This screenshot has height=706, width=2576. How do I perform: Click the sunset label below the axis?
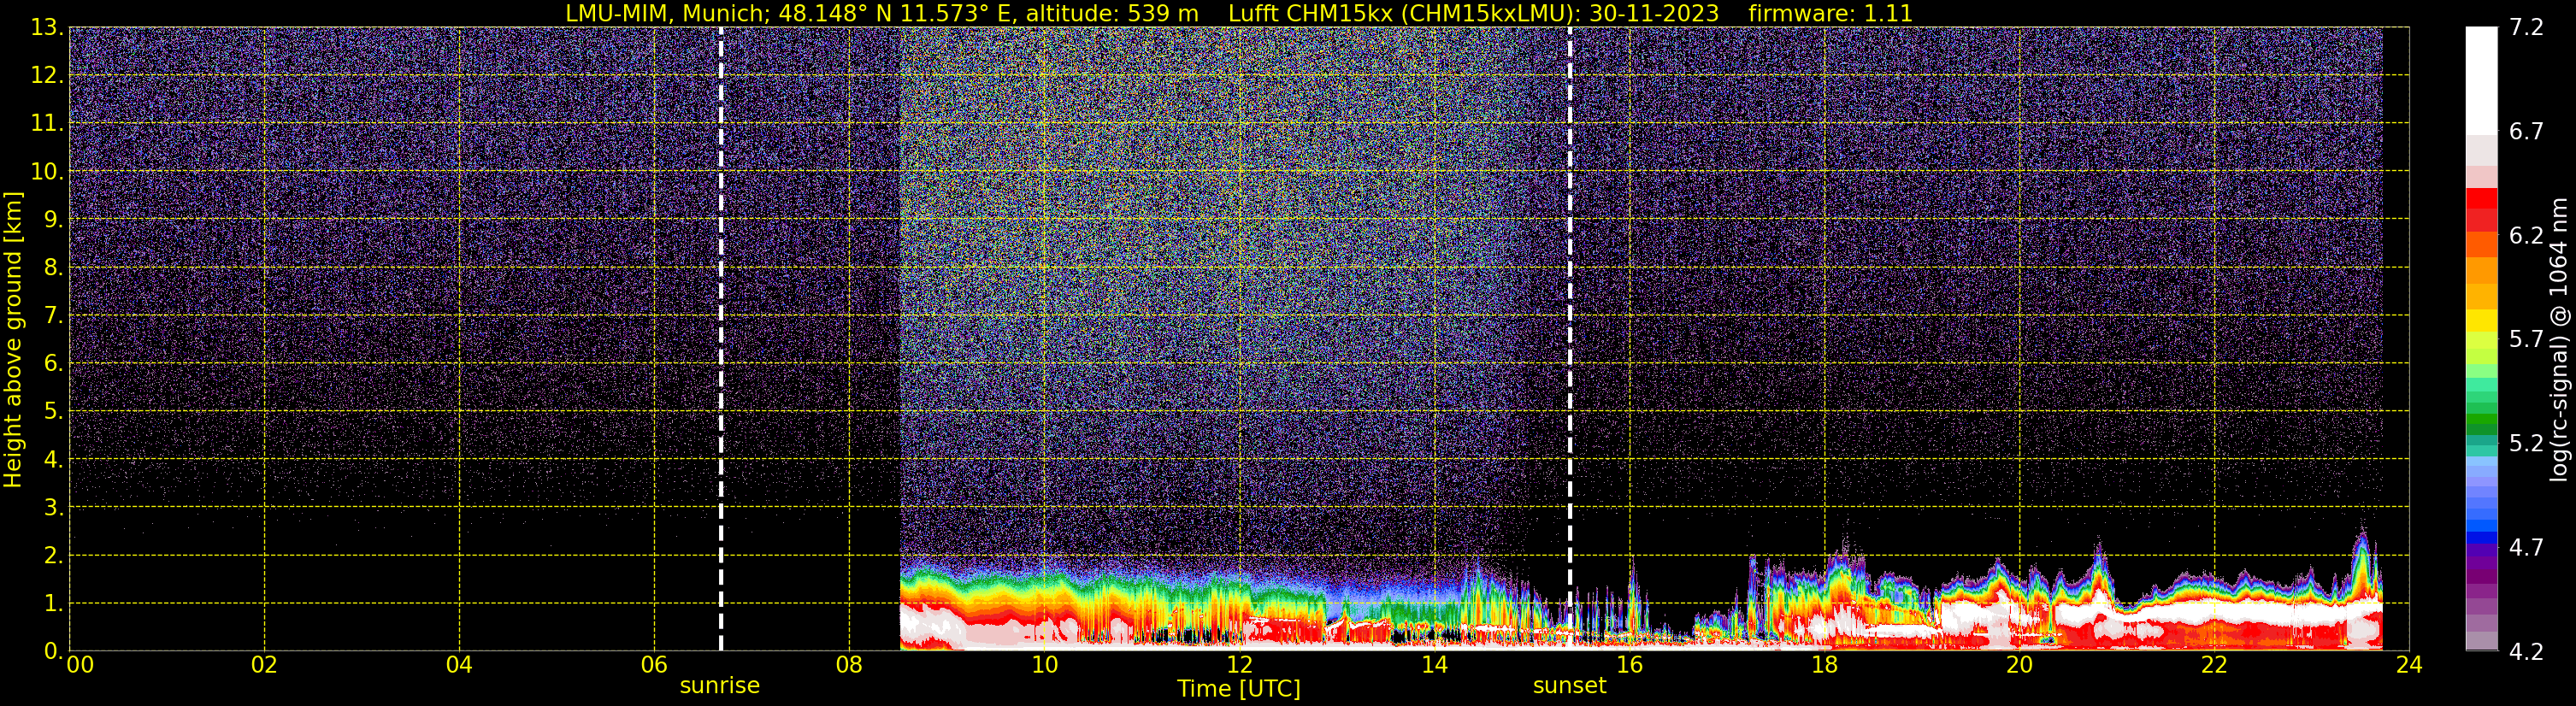1569,686
